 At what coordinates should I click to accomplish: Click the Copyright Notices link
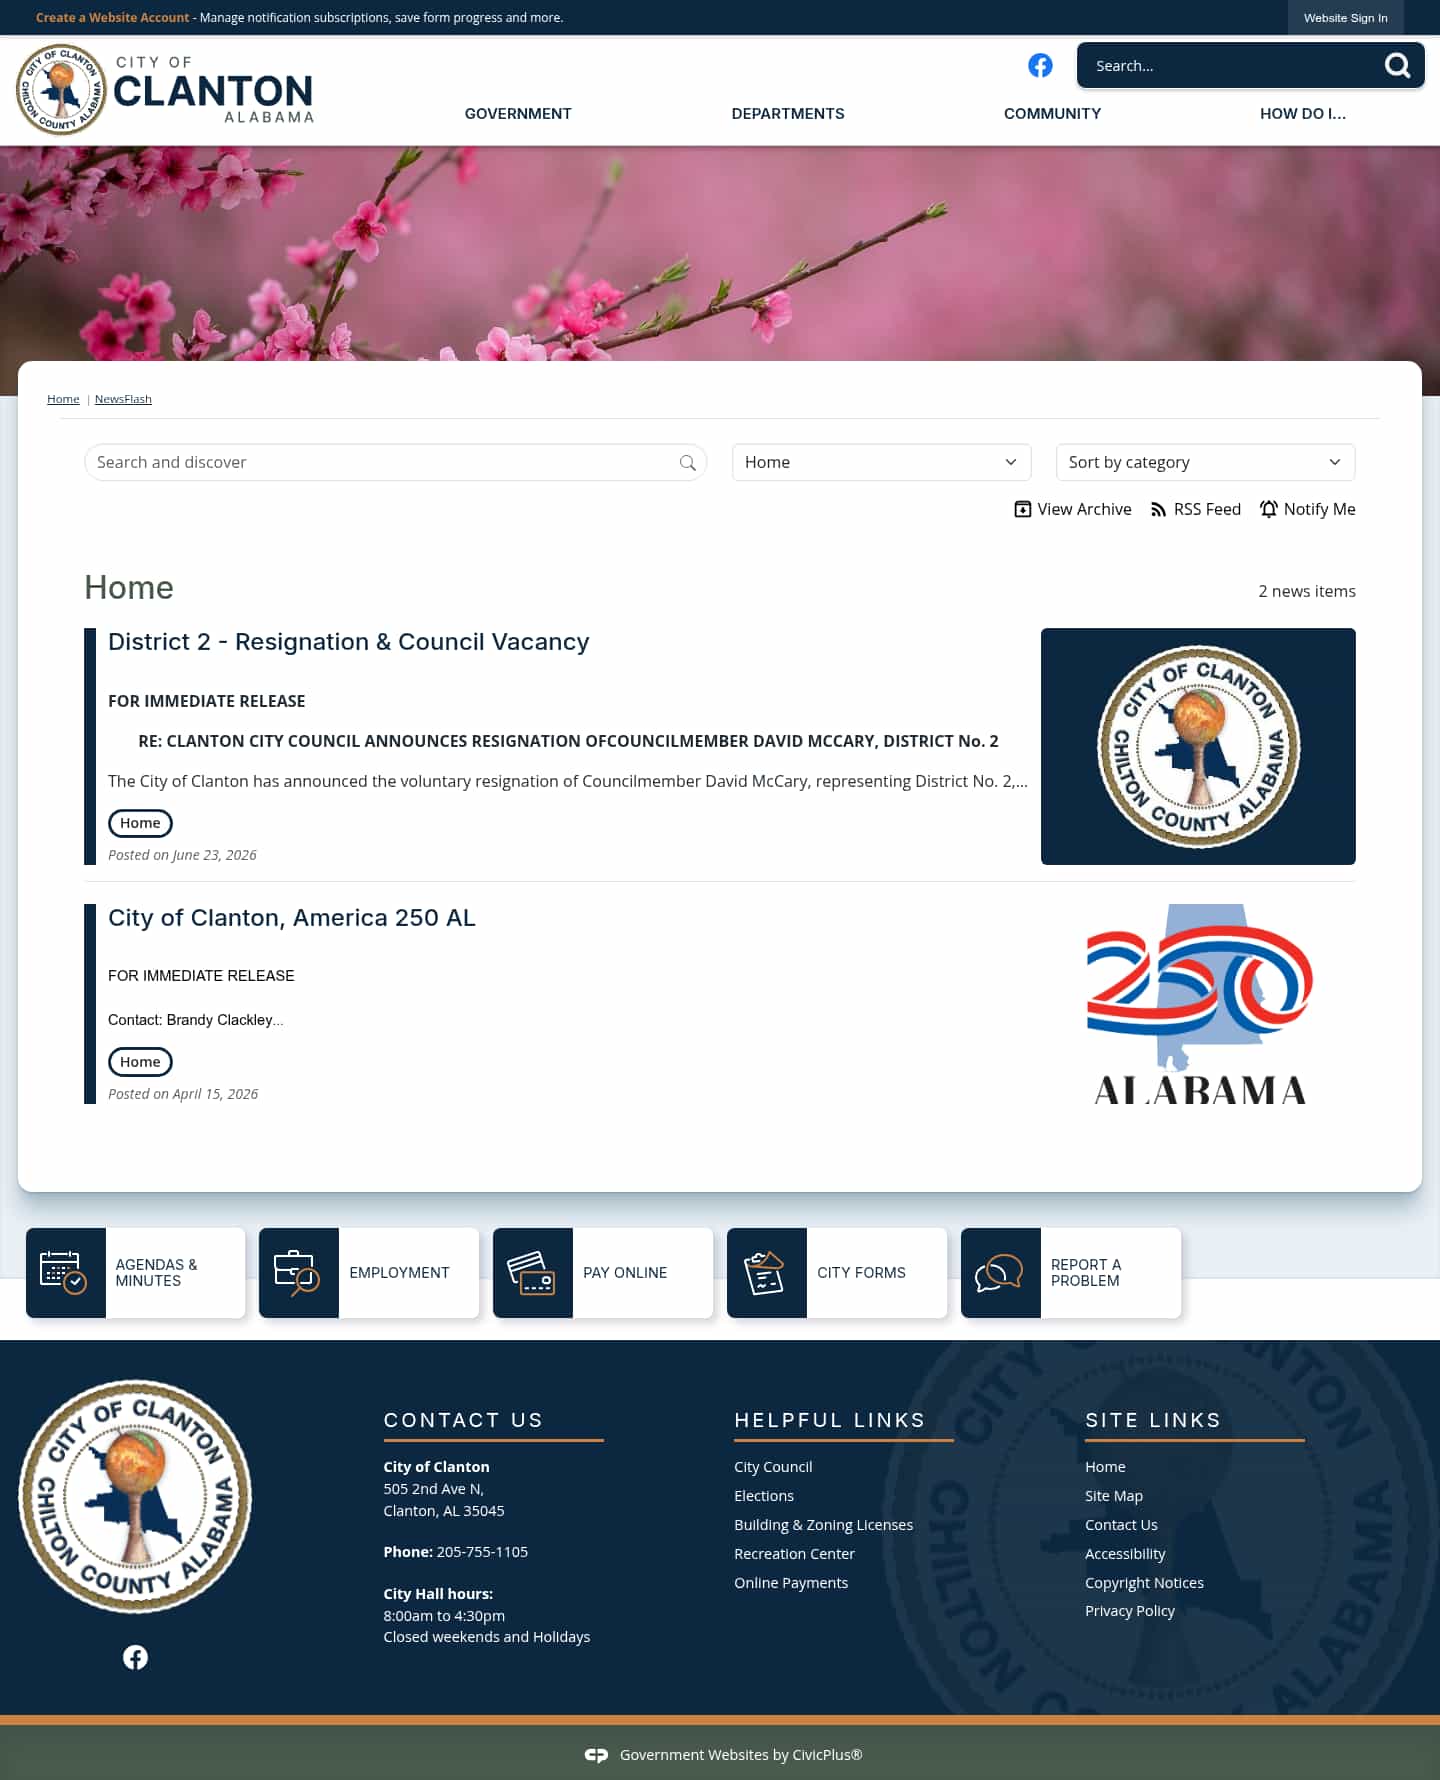[1144, 1583]
